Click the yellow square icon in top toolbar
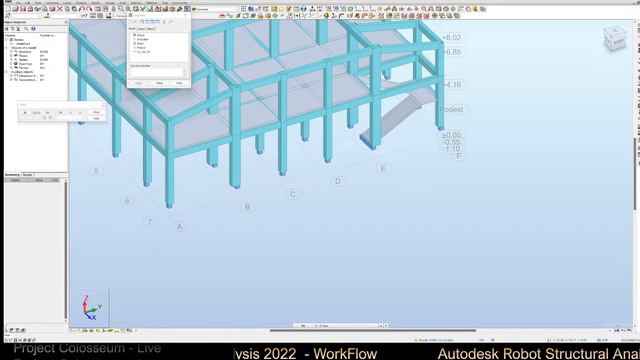 click(274, 9)
